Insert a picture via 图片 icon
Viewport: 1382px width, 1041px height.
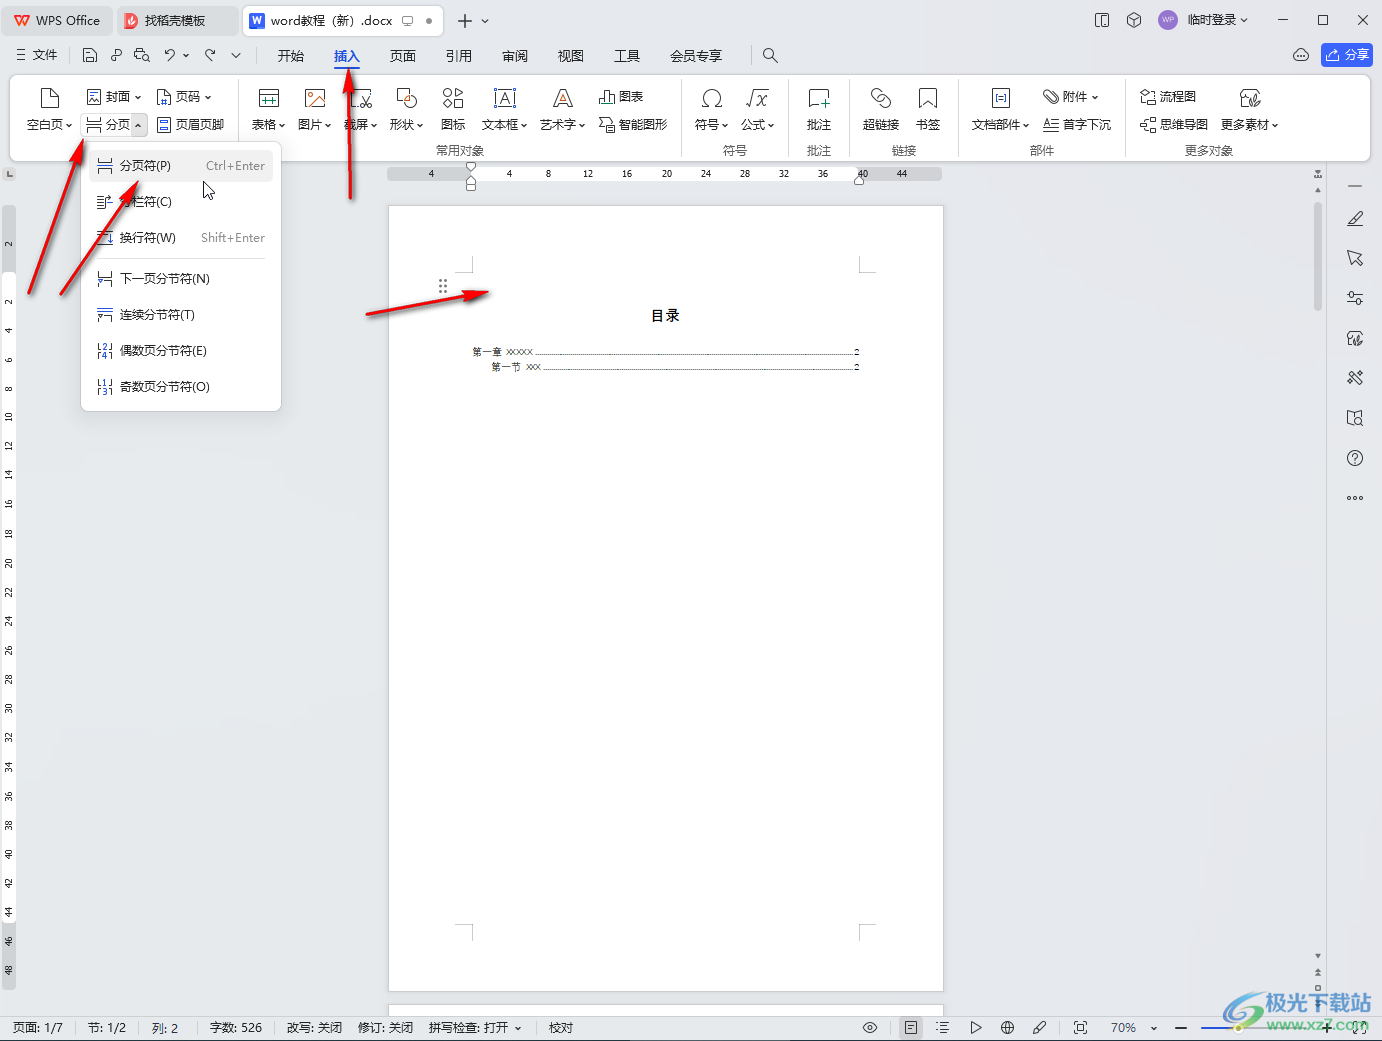click(315, 98)
